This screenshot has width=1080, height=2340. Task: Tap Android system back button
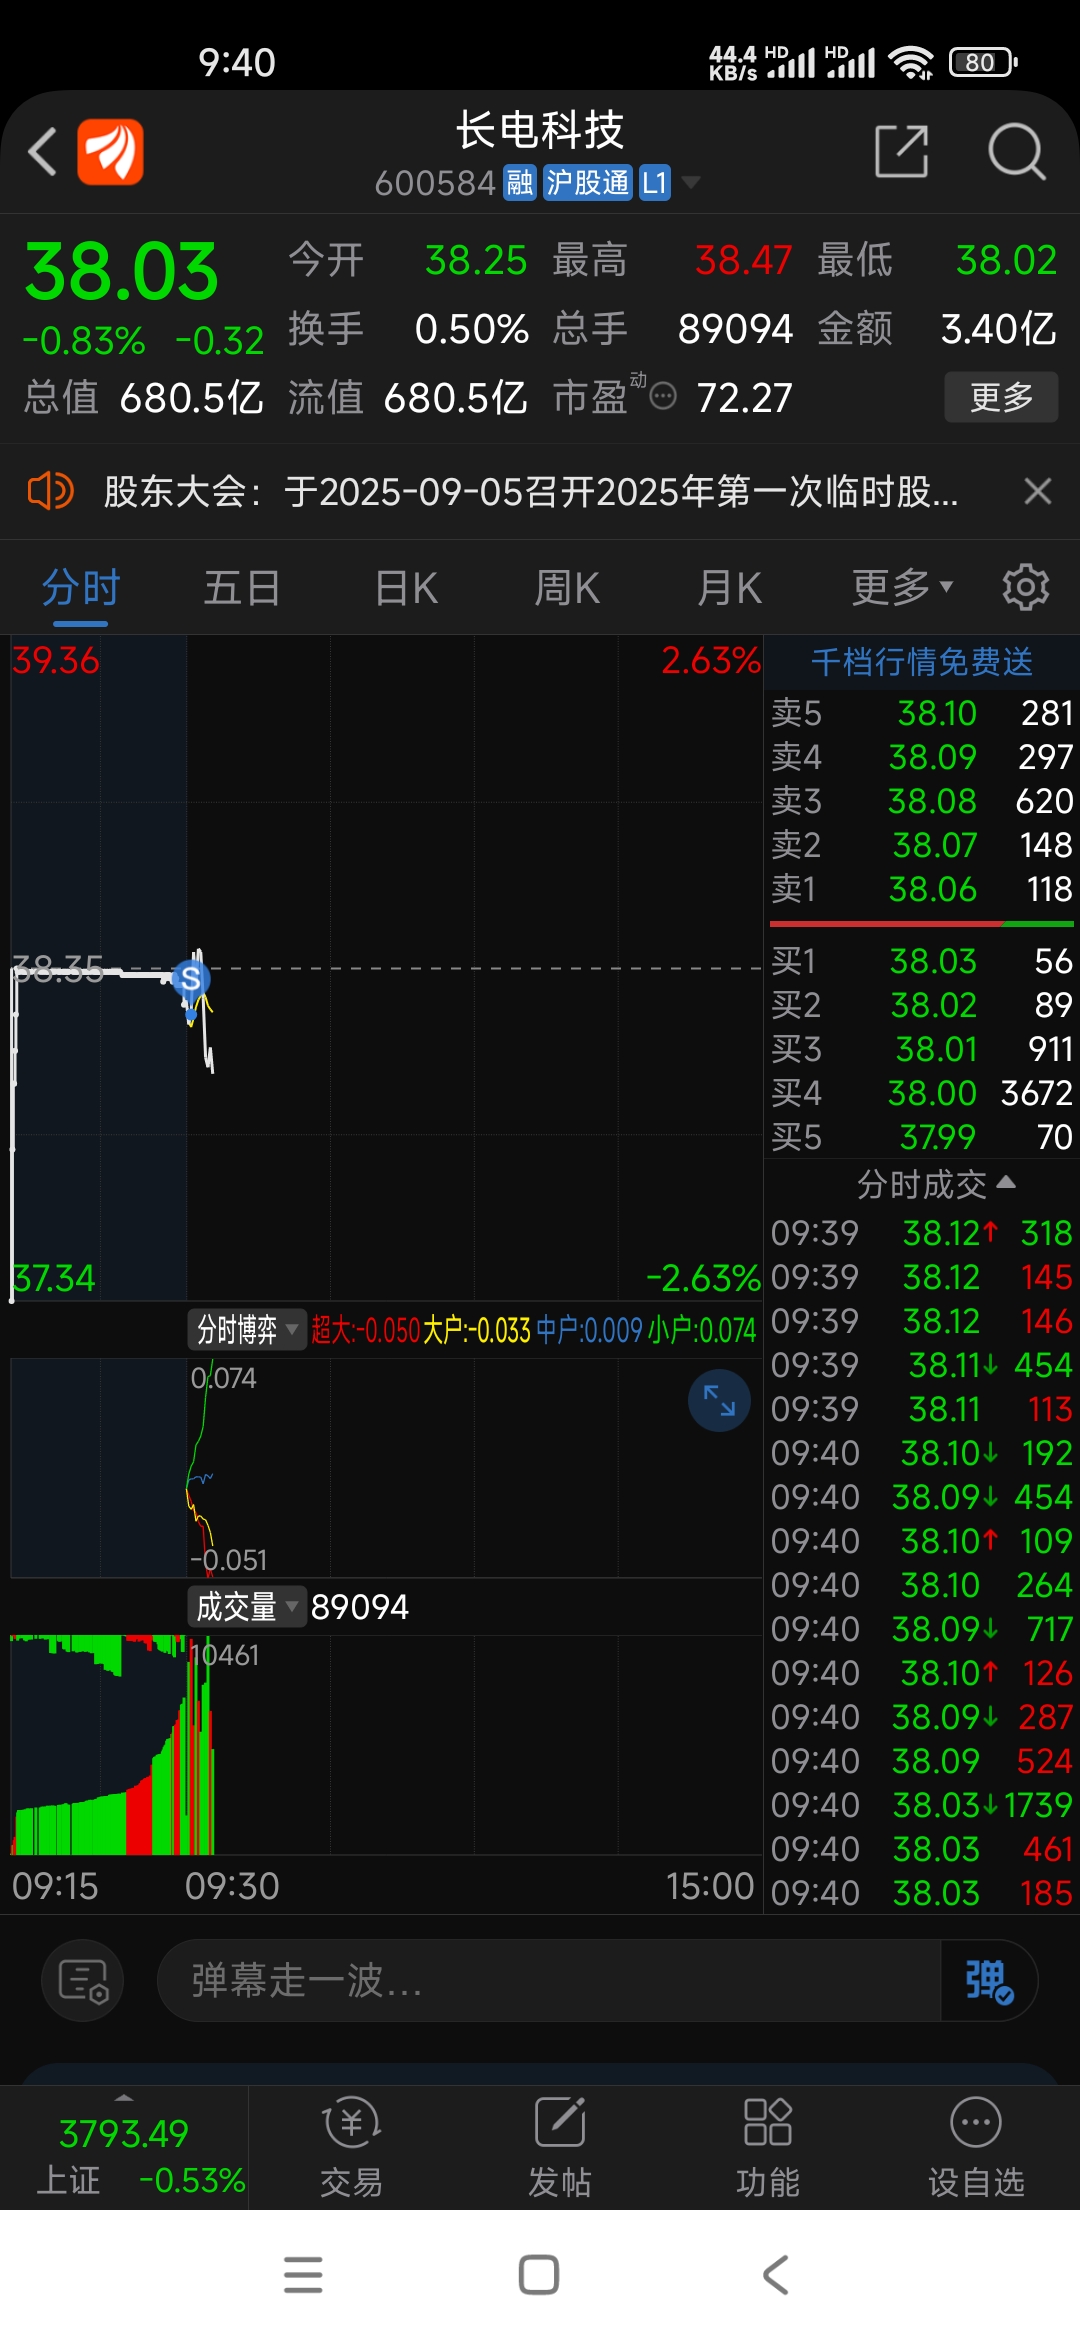click(x=776, y=2275)
